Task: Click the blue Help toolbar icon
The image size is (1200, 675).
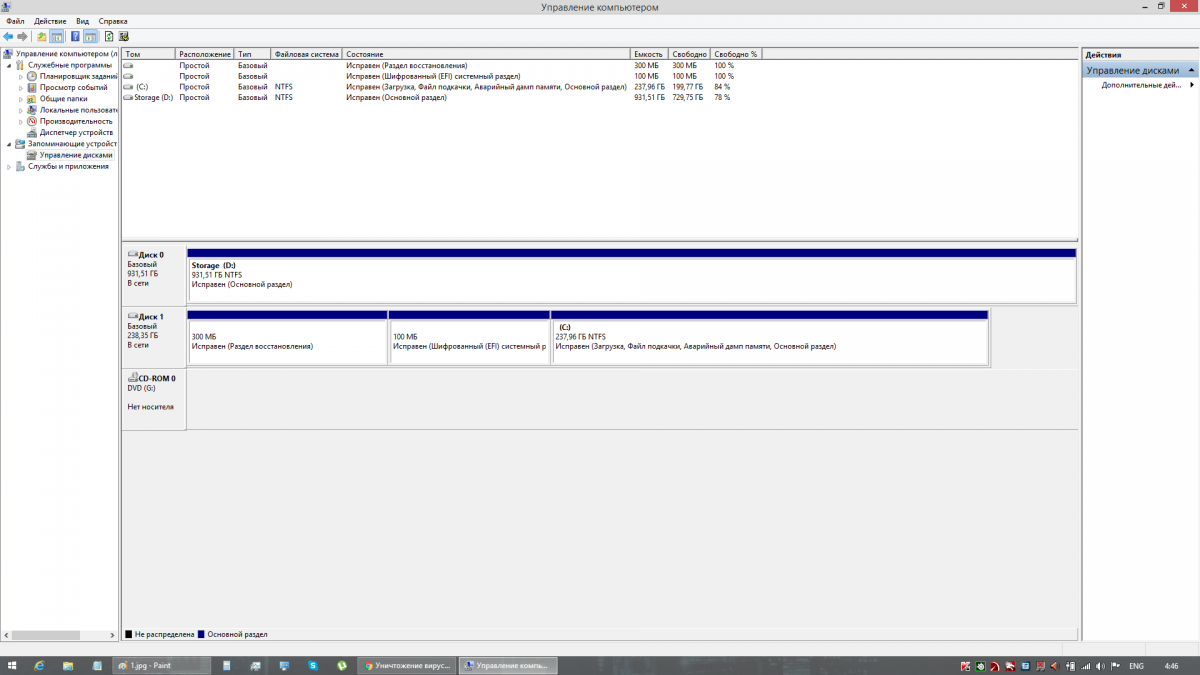Action: coord(75,36)
